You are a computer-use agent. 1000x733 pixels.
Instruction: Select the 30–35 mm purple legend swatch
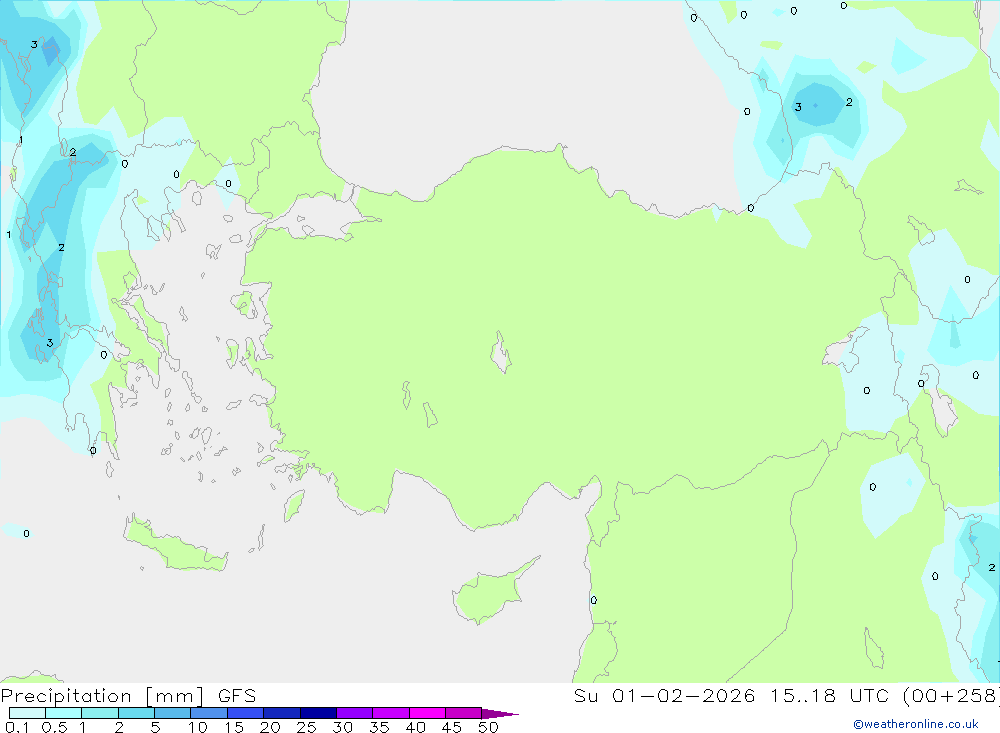pos(354,713)
